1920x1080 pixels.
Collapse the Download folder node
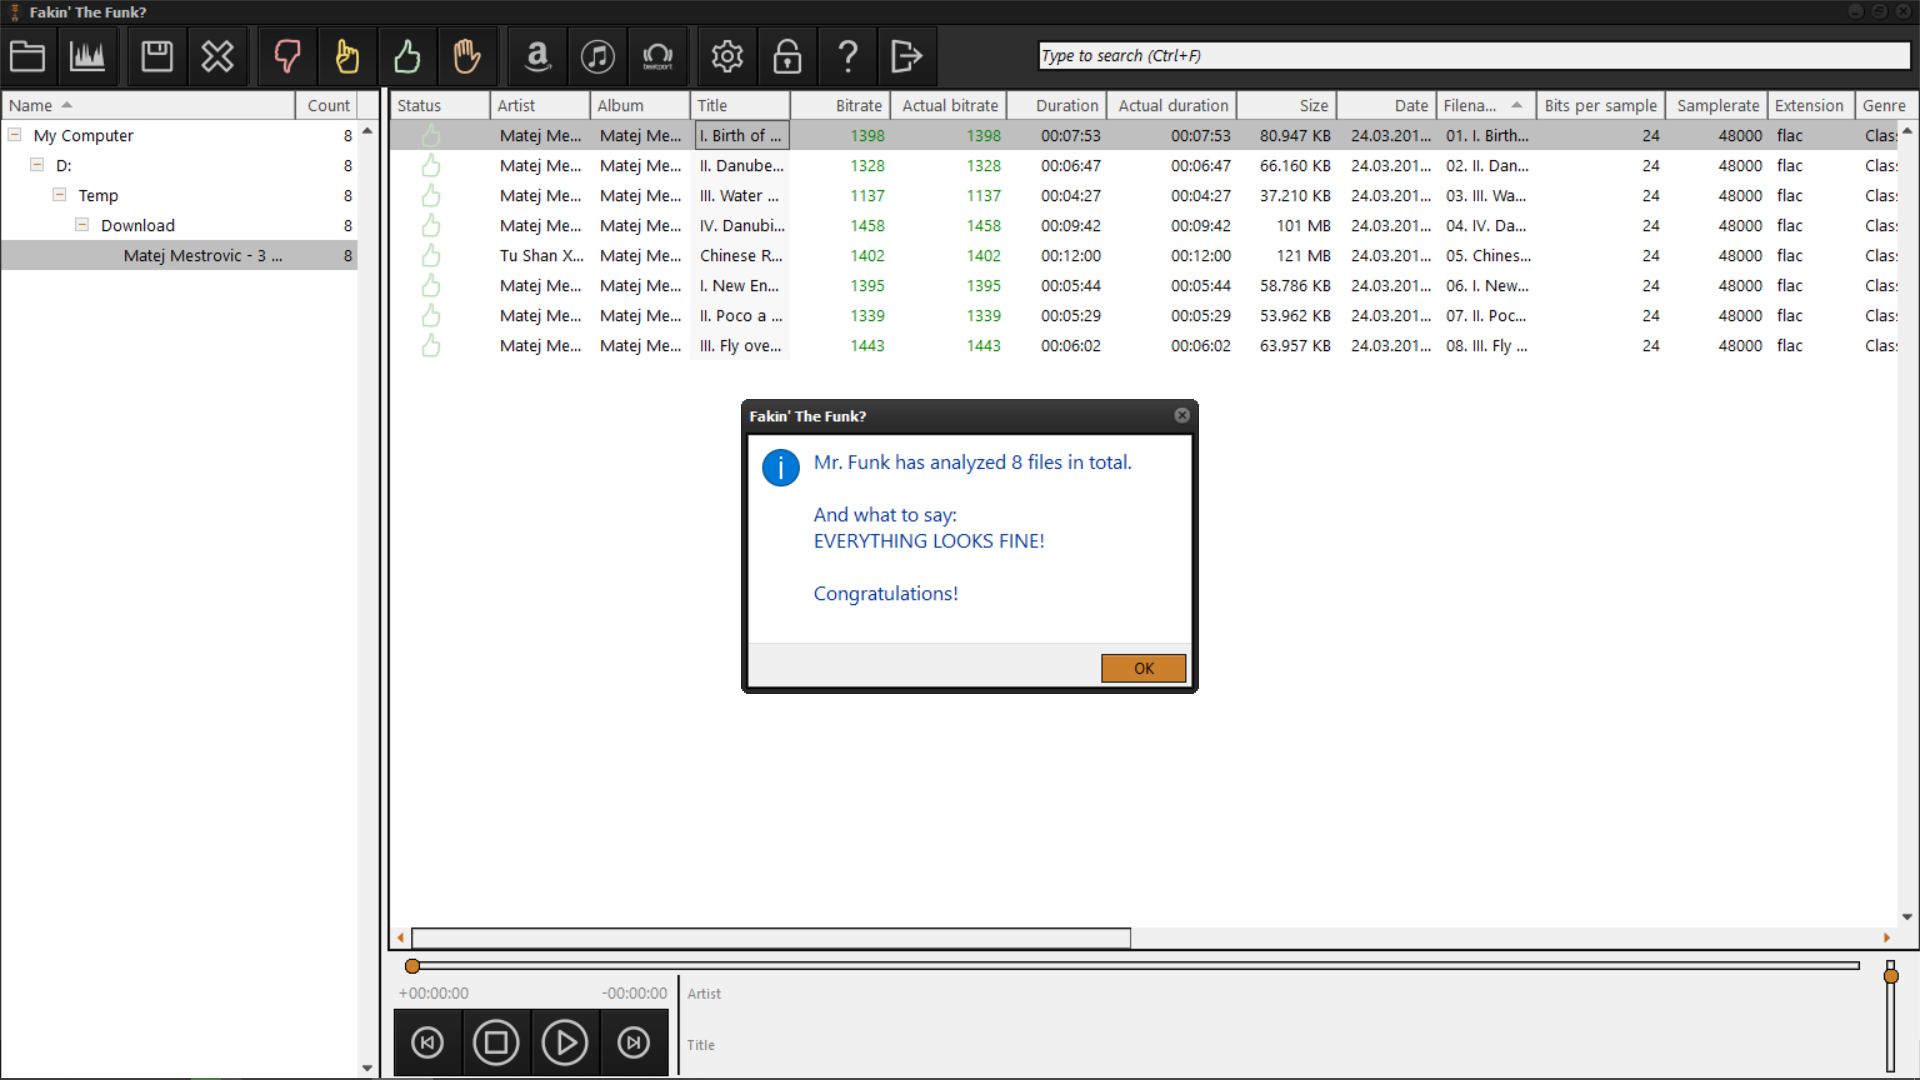coord(82,224)
